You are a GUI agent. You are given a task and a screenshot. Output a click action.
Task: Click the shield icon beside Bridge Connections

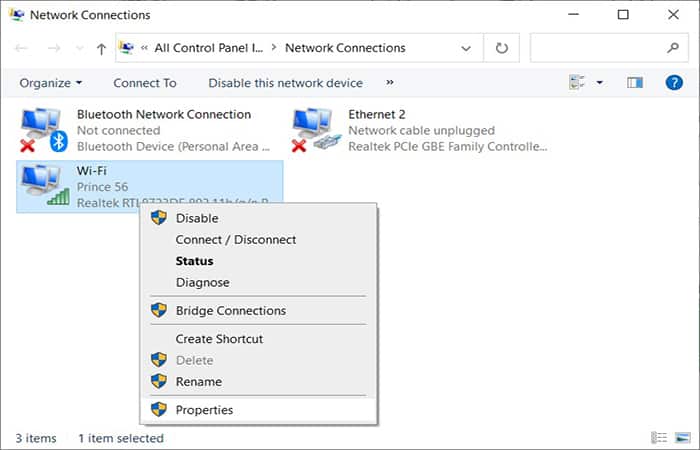pos(158,310)
